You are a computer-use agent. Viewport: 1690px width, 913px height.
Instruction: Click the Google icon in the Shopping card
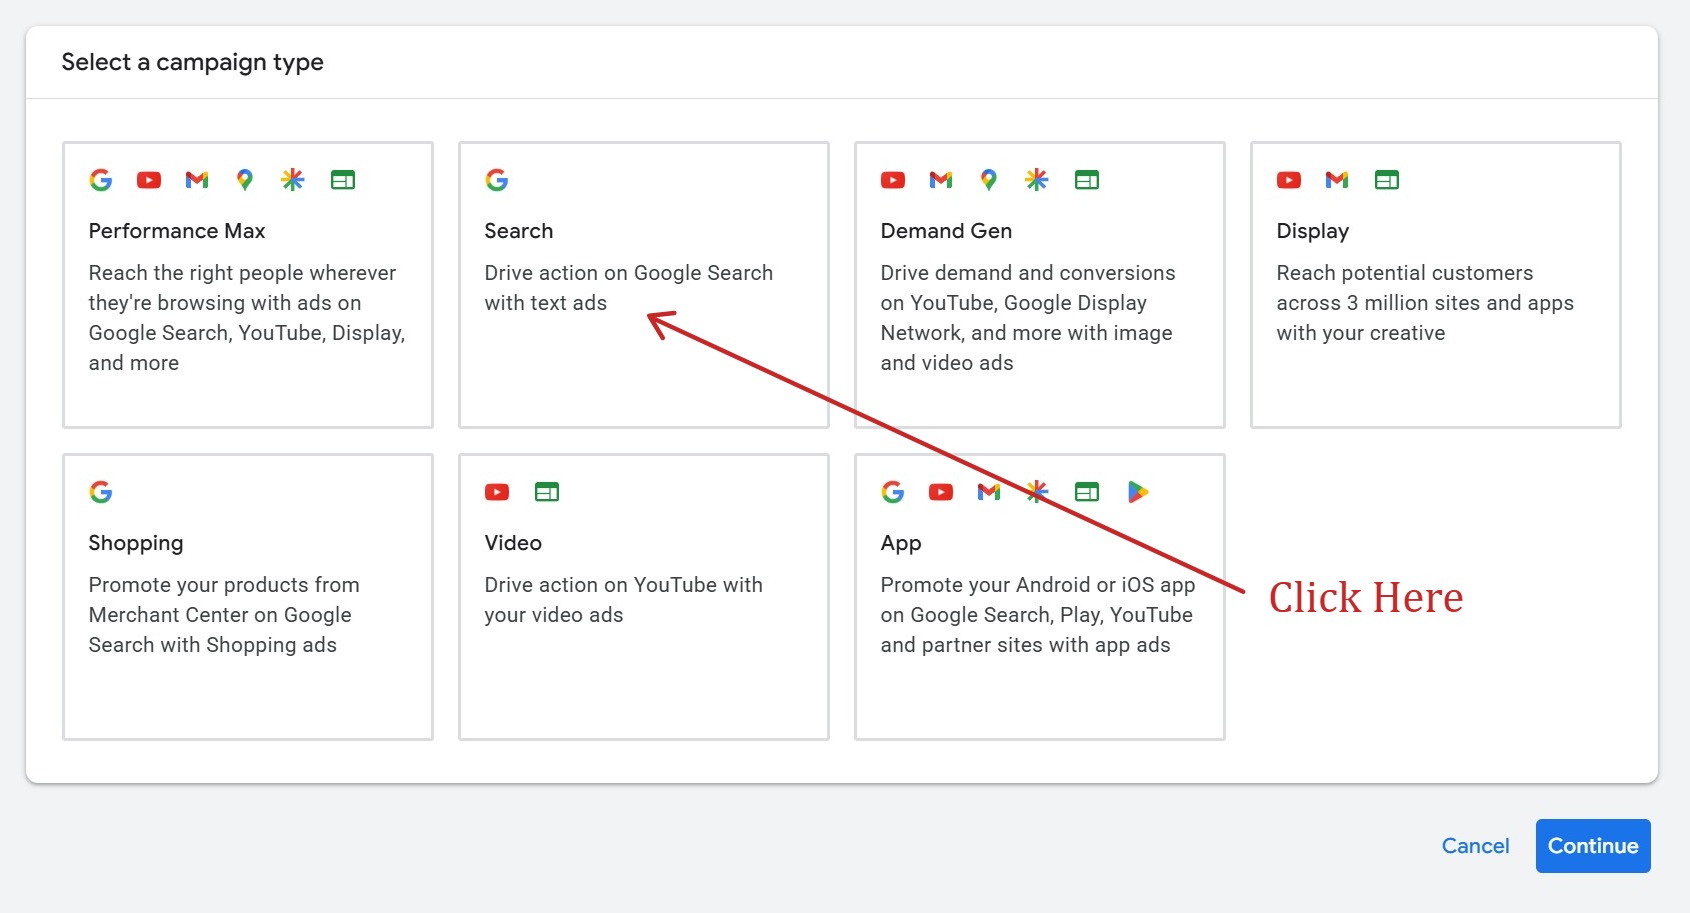tap(101, 492)
